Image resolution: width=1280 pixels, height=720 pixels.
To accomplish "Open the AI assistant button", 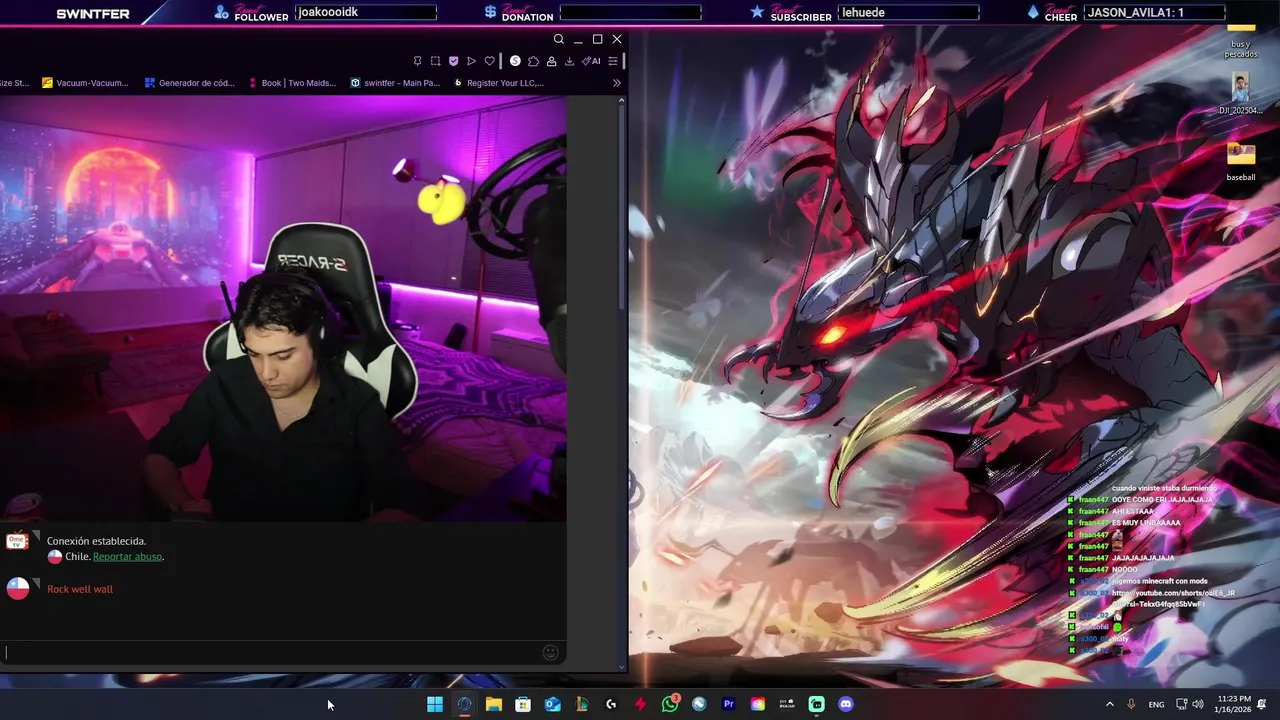I will [591, 61].
